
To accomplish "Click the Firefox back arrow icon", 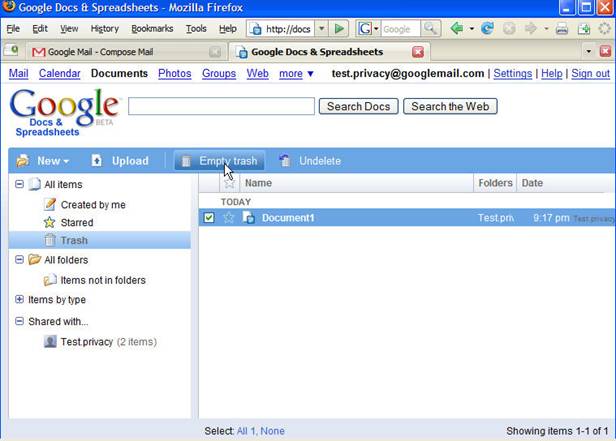I will [x=456, y=29].
